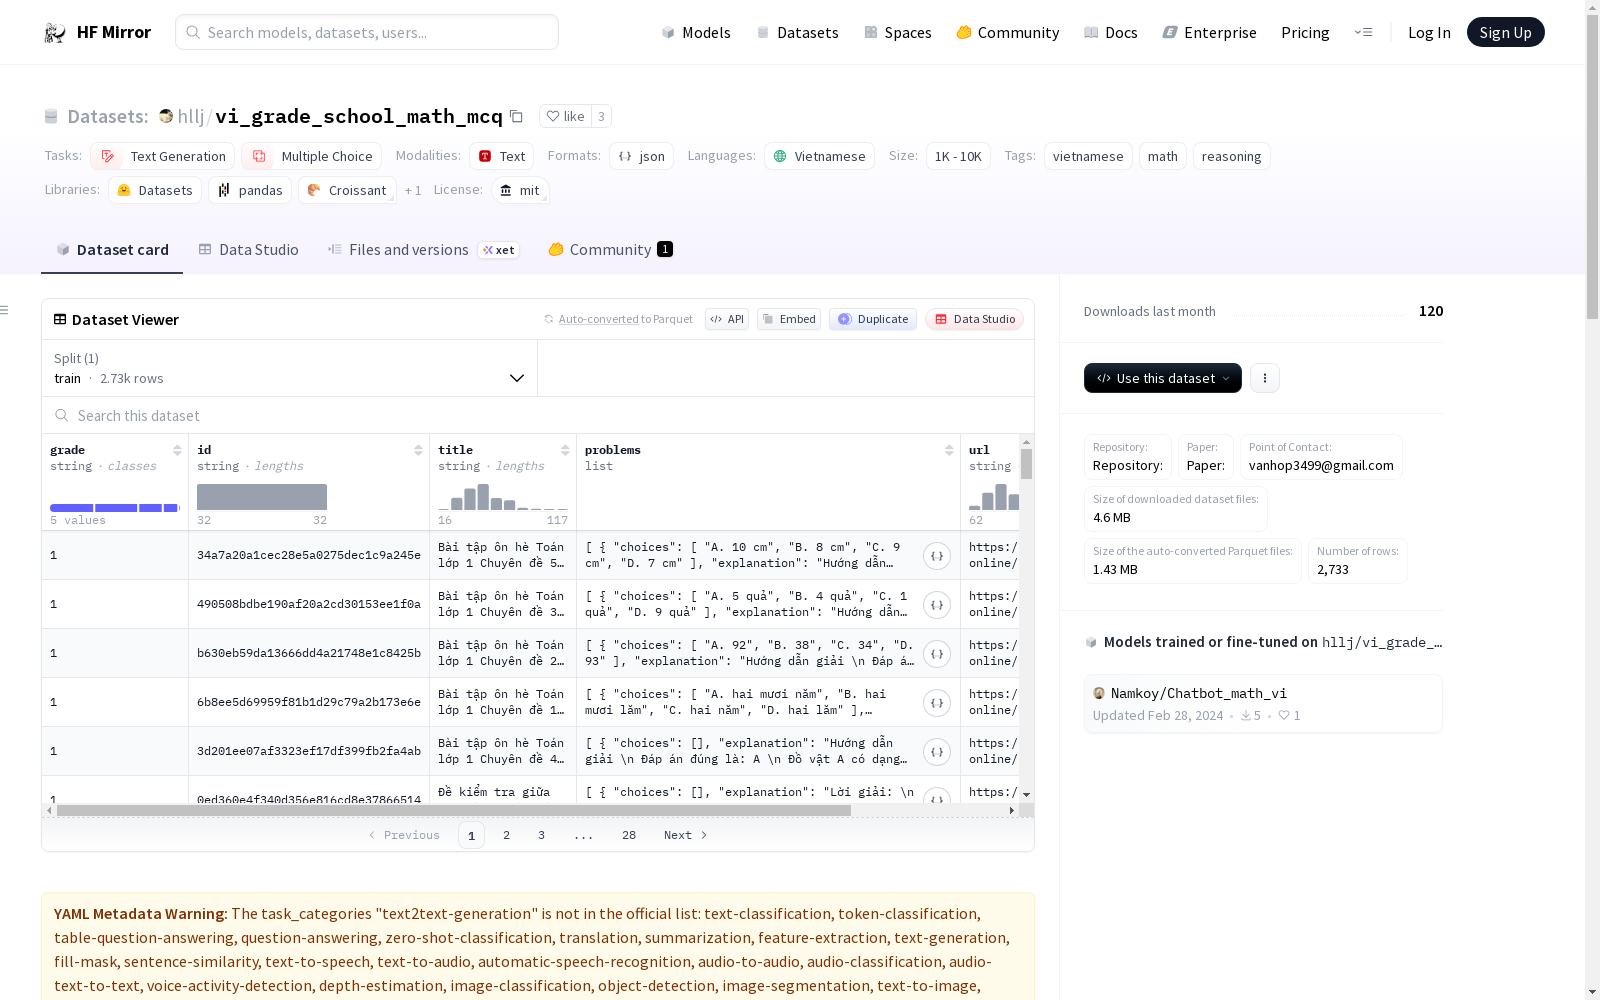Go to page 2 of the dataset
1600x1000 pixels.
tap(507, 835)
